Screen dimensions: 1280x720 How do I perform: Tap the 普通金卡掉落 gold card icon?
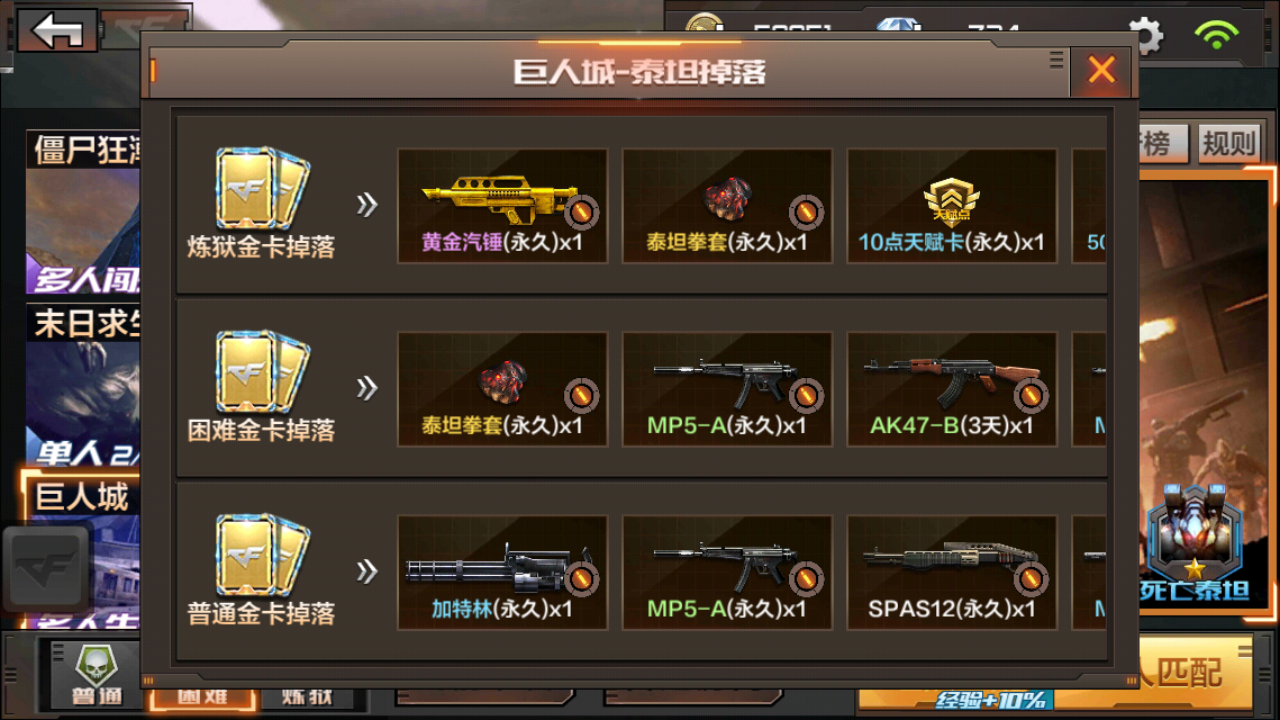pos(262,554)
